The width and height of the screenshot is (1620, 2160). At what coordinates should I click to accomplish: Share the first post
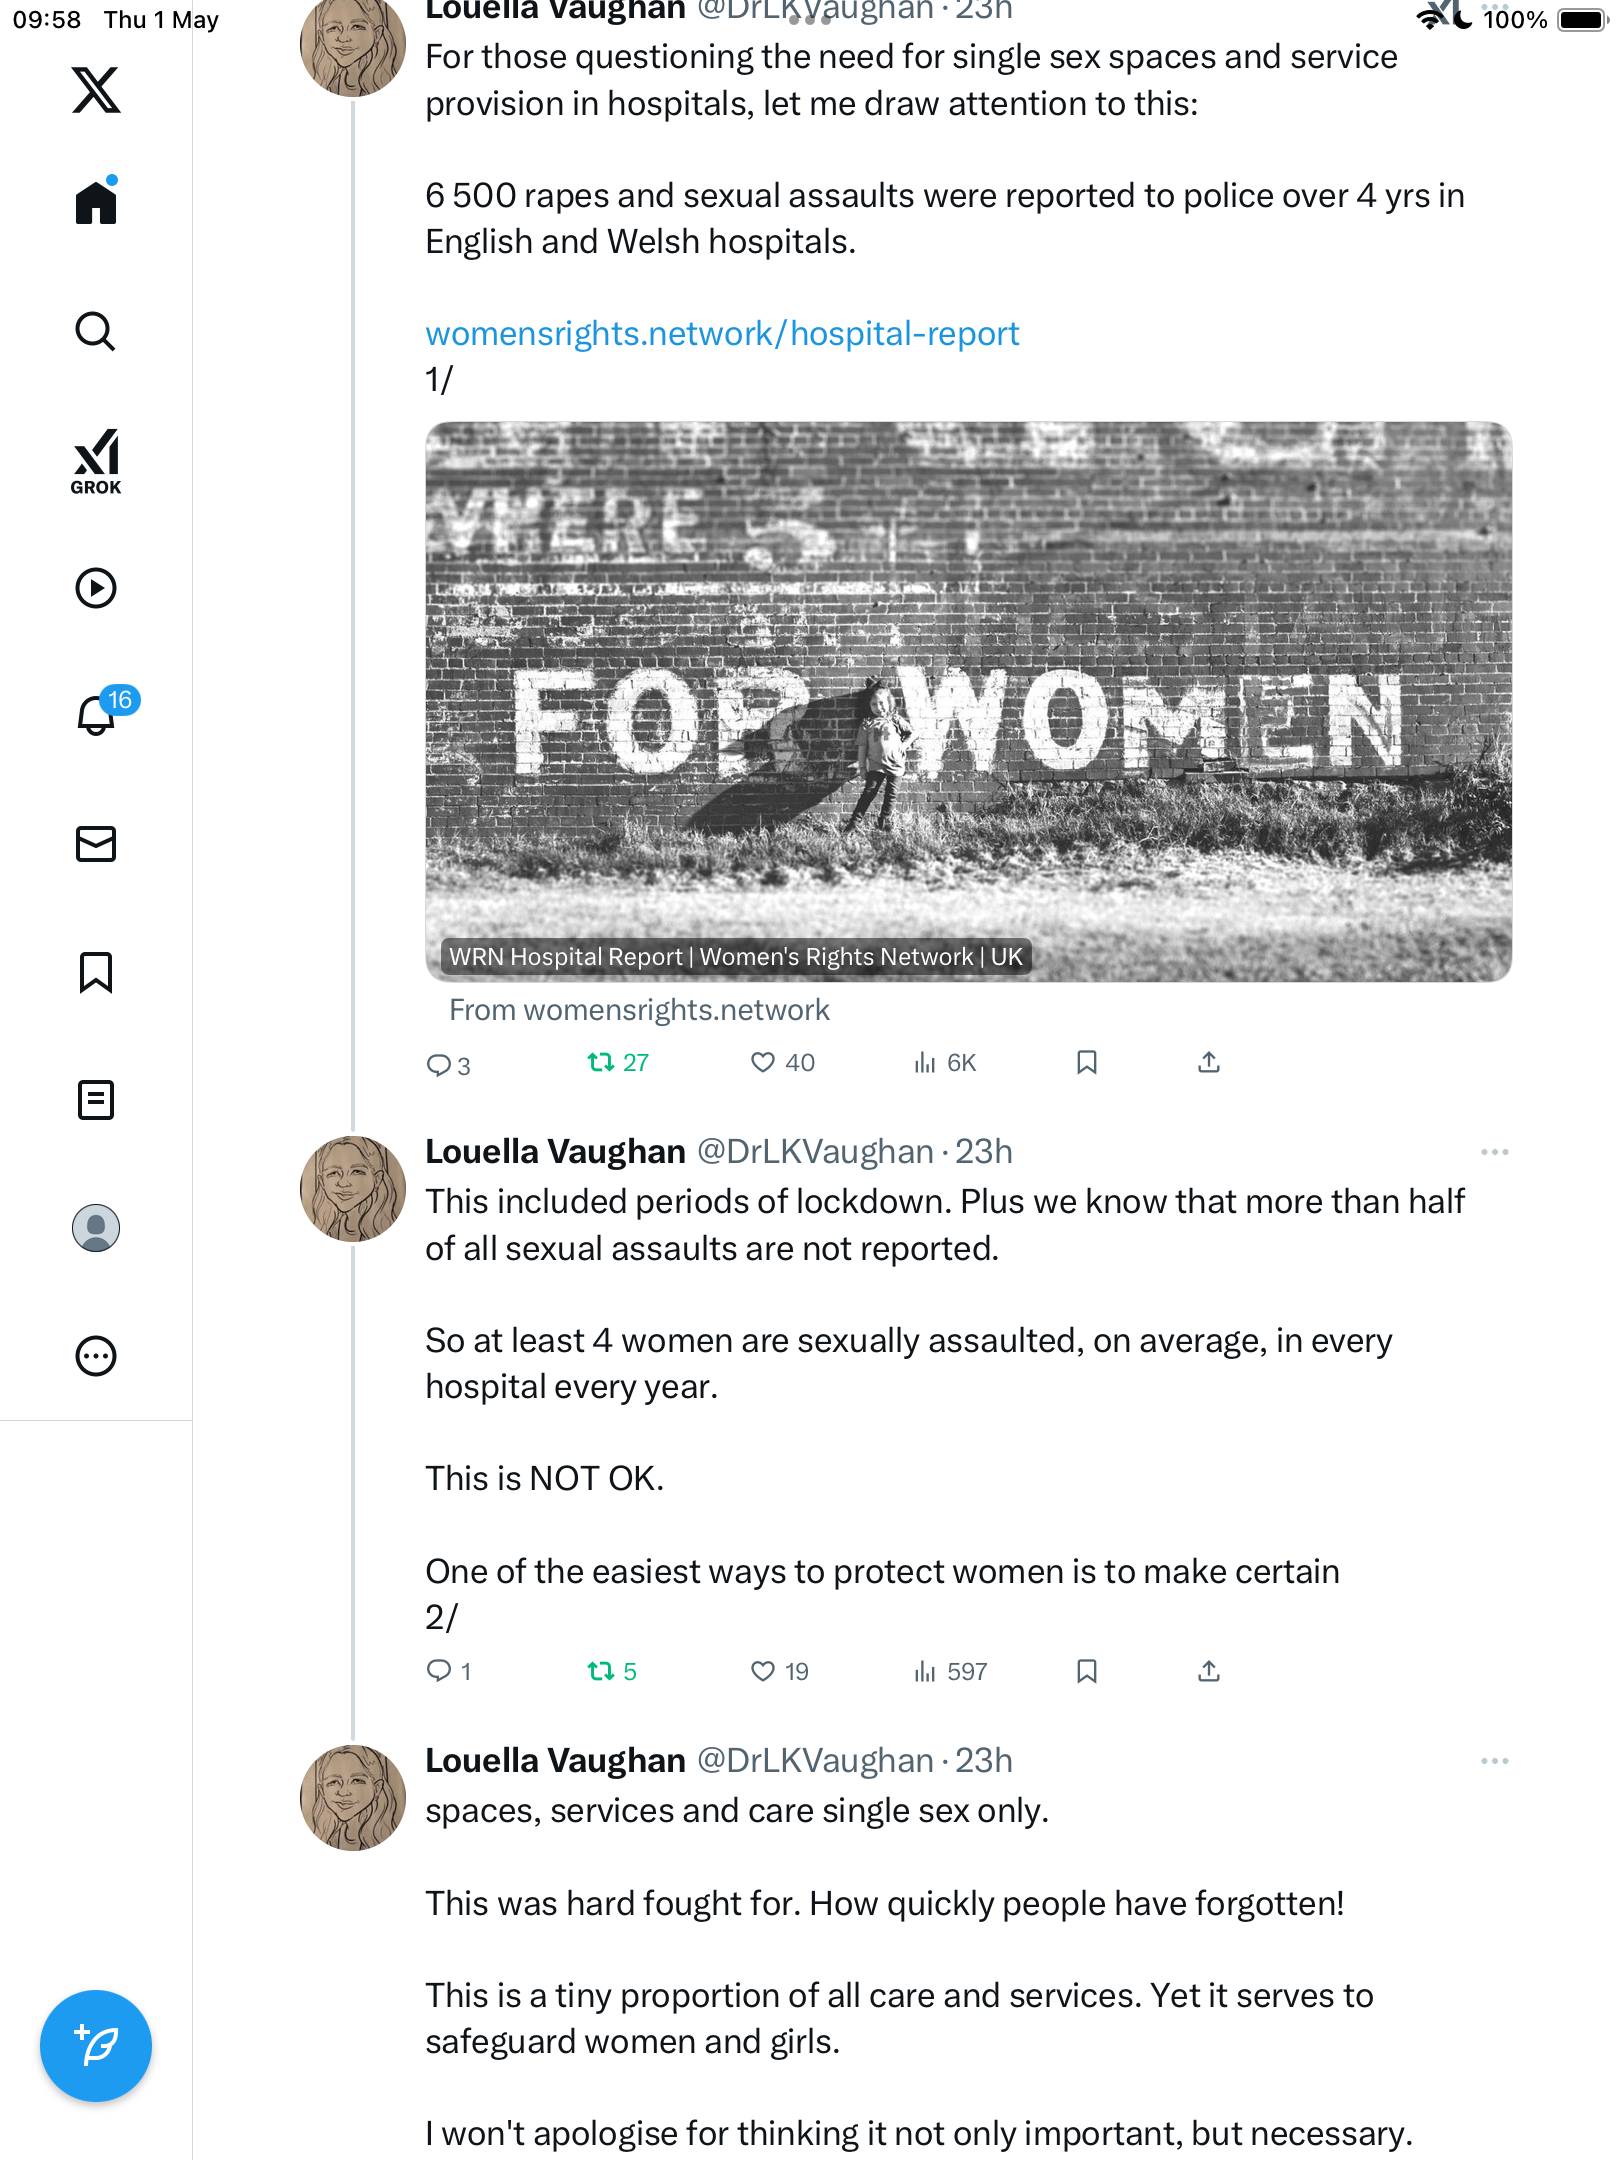pos(1209,1062)
